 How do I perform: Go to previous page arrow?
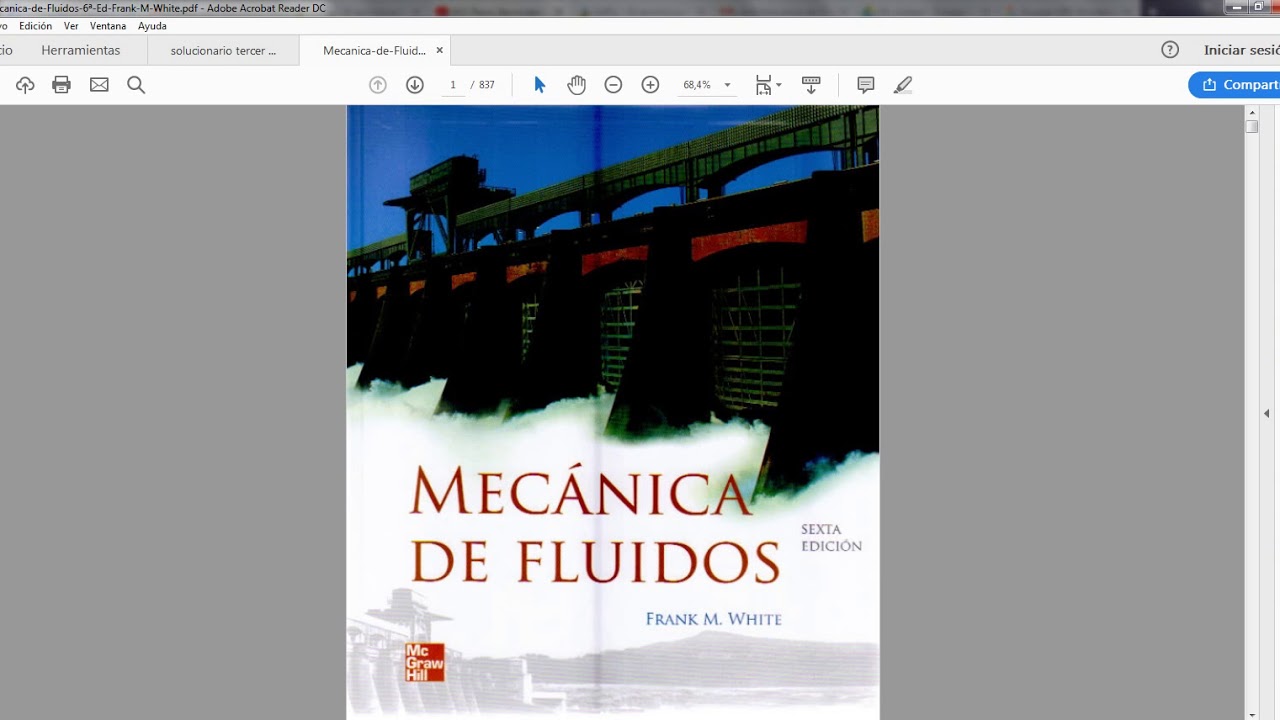[378, 85]
